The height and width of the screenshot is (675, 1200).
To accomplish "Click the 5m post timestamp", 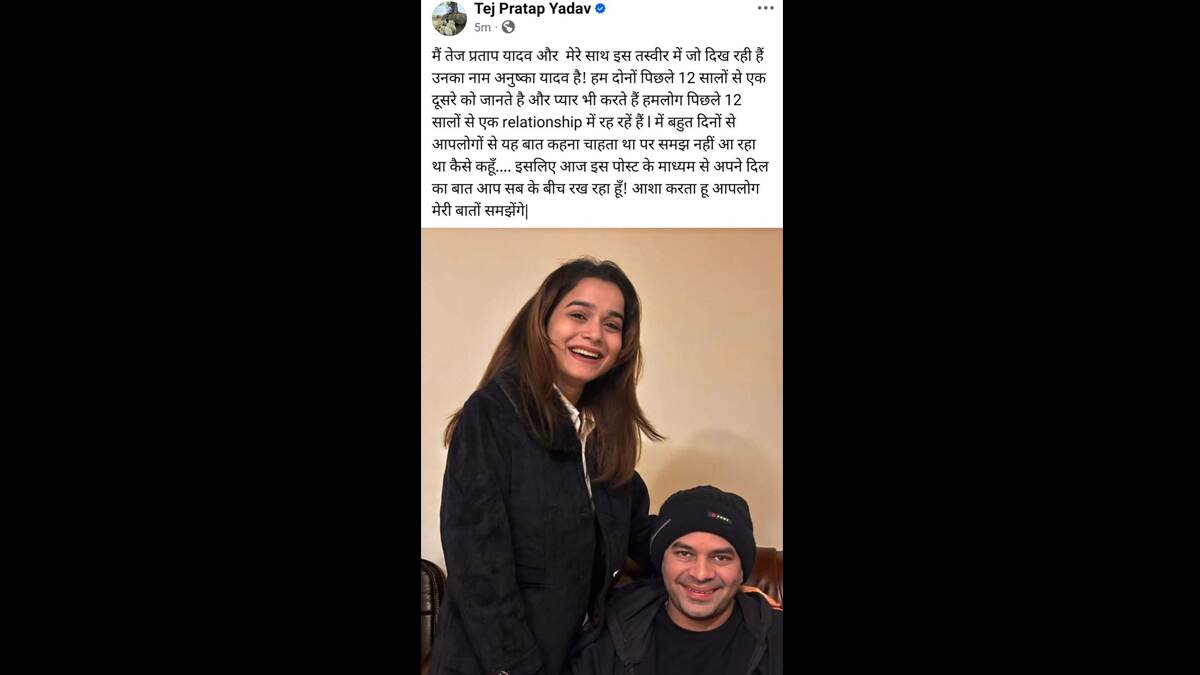I will click(482, 27).
